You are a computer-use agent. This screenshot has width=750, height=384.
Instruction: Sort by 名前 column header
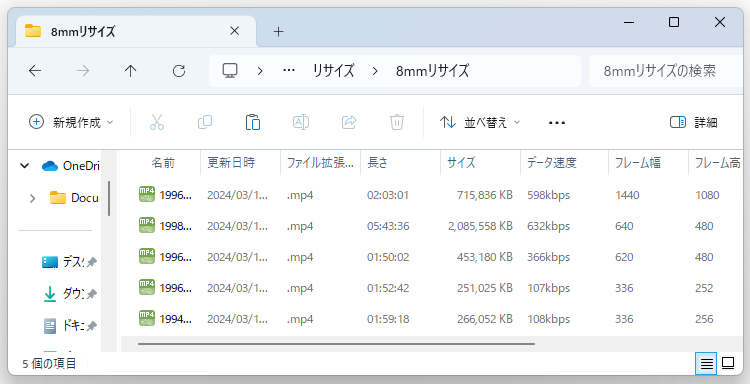click(163, 163)
